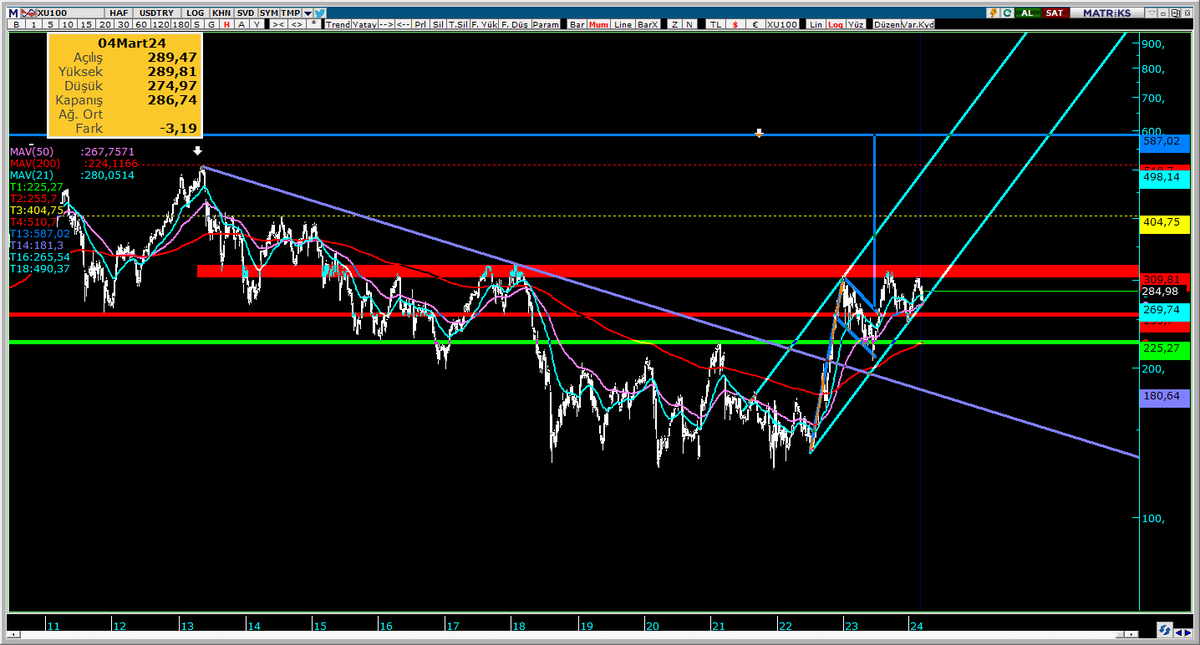This screenshot has height=645, width=1200.
Task: Set period to 15 minutes
Action: click(x=87, y=24)
